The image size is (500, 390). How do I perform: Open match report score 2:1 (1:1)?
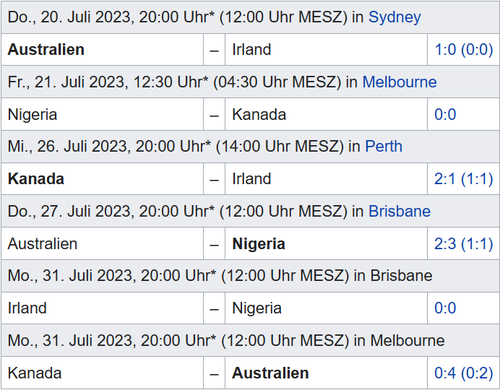click(x=464, y=179)
